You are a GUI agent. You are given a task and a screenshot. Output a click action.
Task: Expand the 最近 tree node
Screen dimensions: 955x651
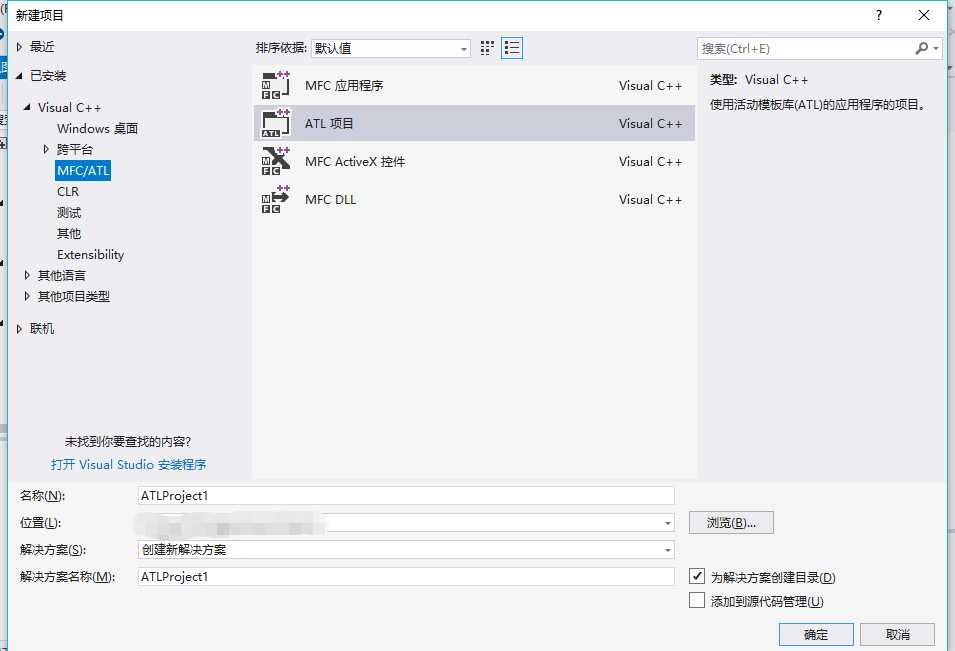coord(19,47)
